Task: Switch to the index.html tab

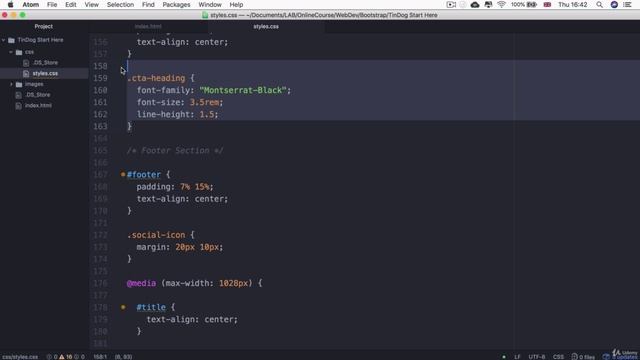Action: 148,27
